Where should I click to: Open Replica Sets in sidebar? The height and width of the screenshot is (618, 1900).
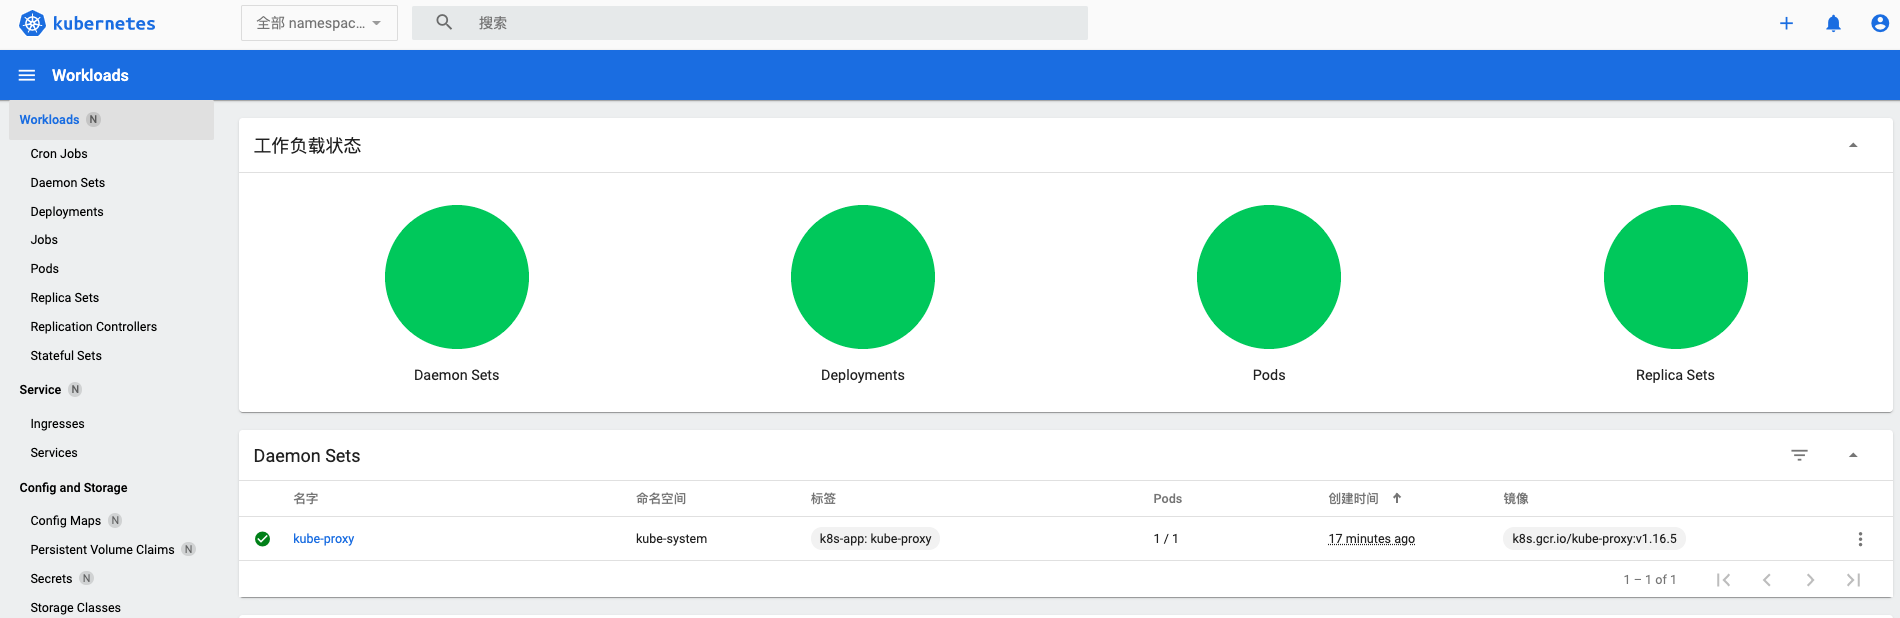65,298
